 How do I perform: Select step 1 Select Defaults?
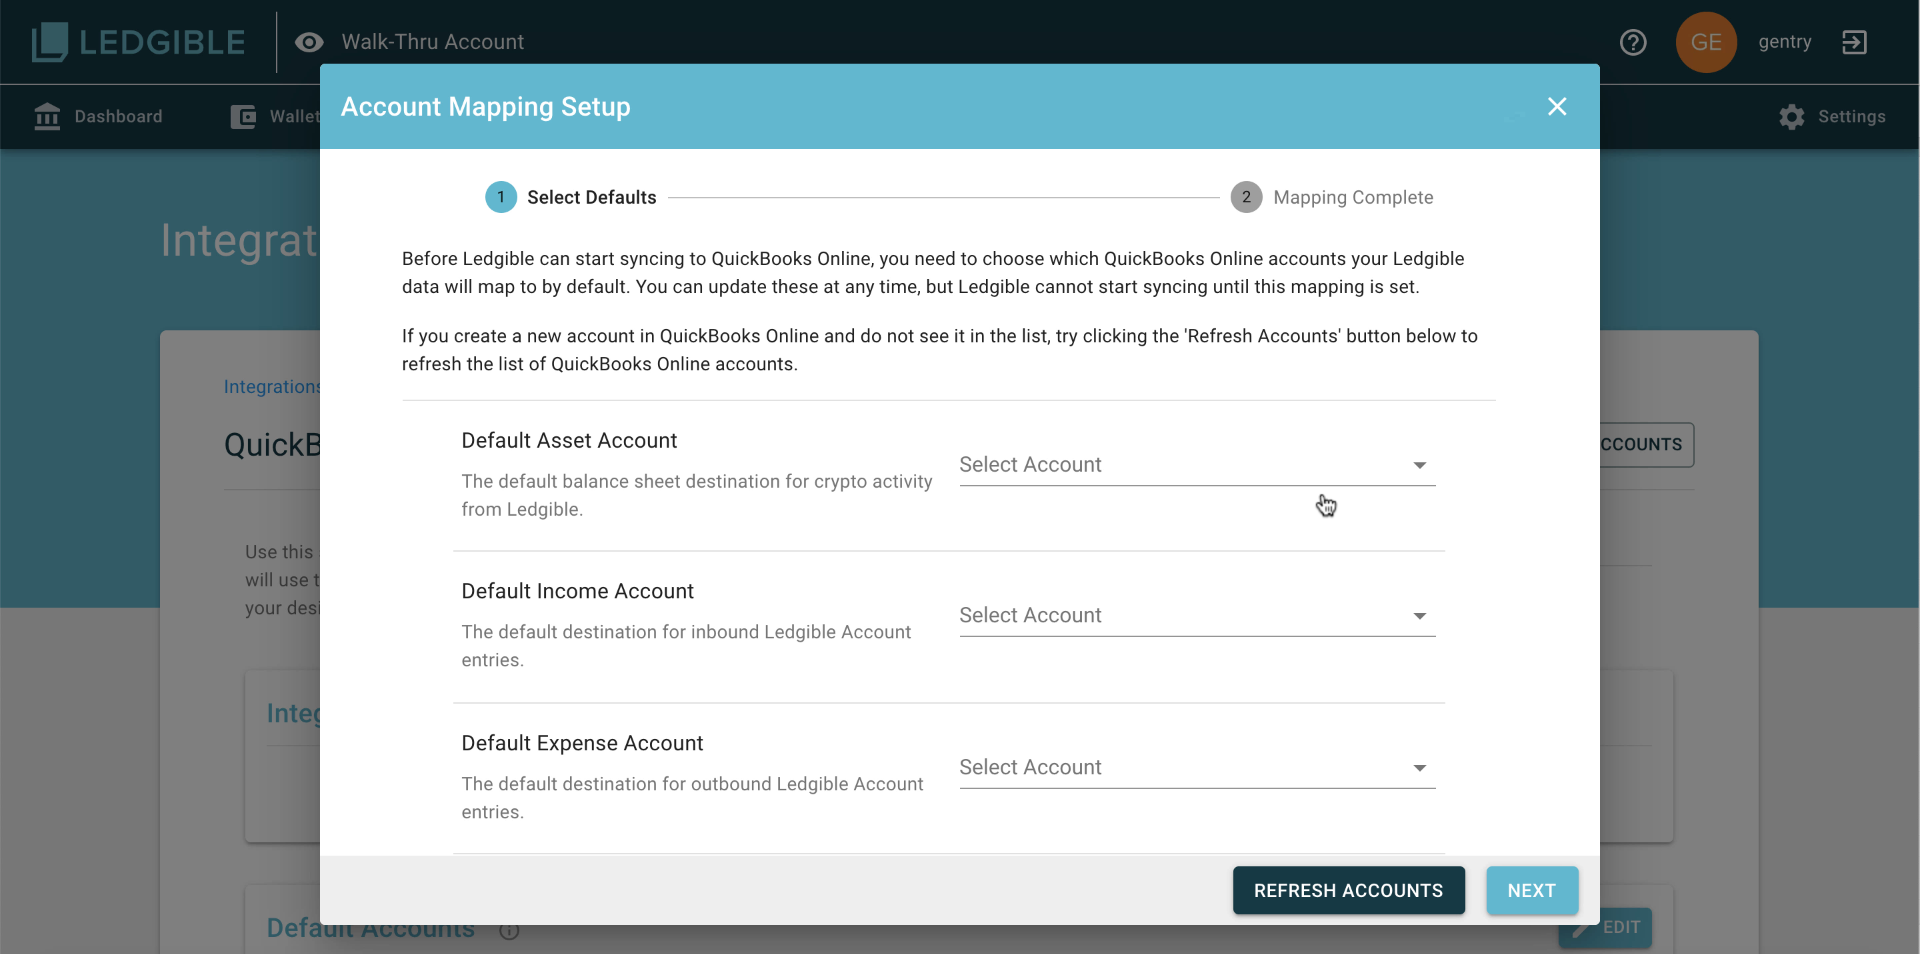pos(571,197)
